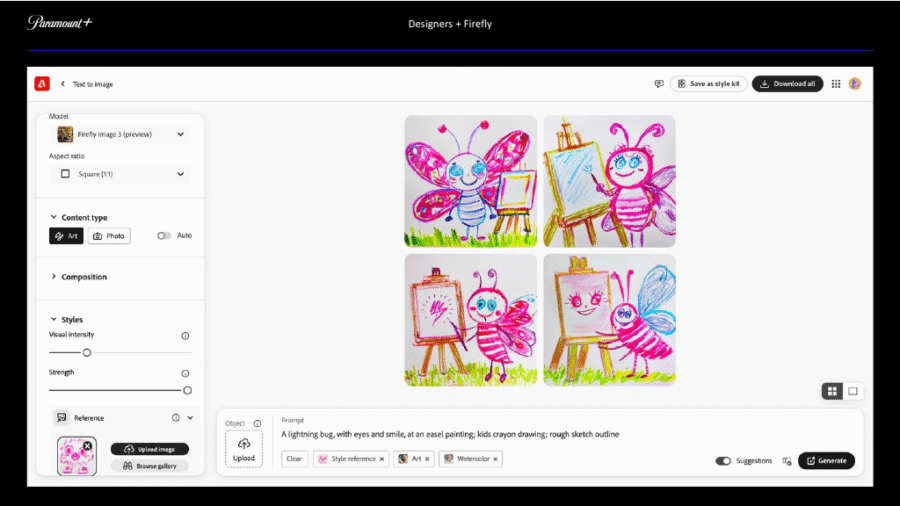Click the prompt settings icon beside Suggestions
The image size is (900, 506).
tap(787, 461)
